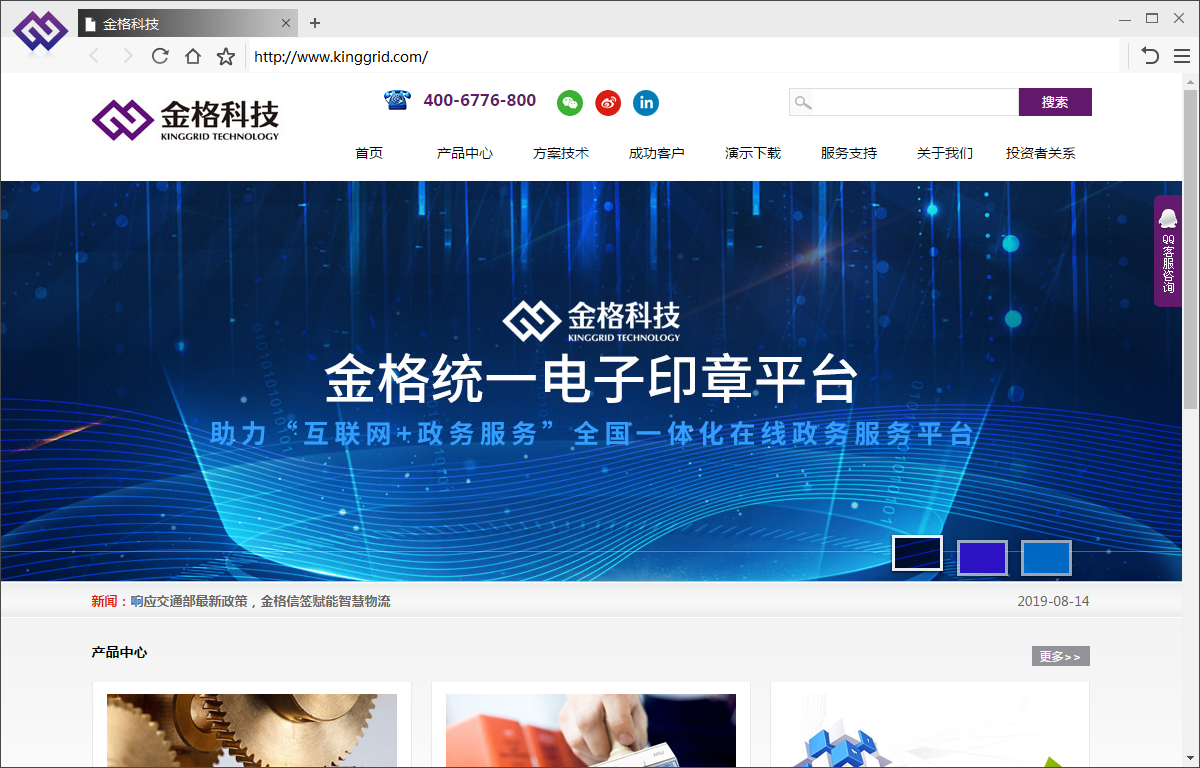Select the 金格科技 browser tab
The image size is (1200, 768).
click(188, 23)
